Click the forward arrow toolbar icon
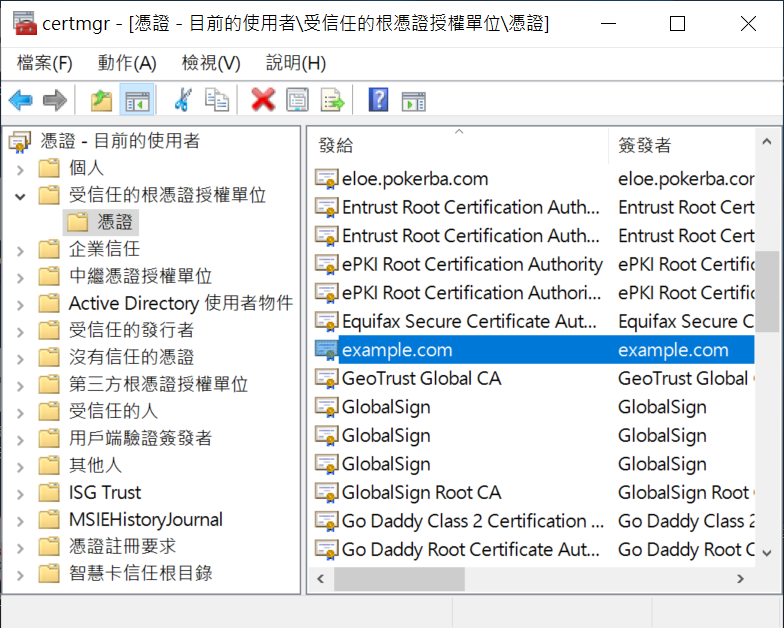The width and height of the screenshot is (784, 628). click(55, 100)
